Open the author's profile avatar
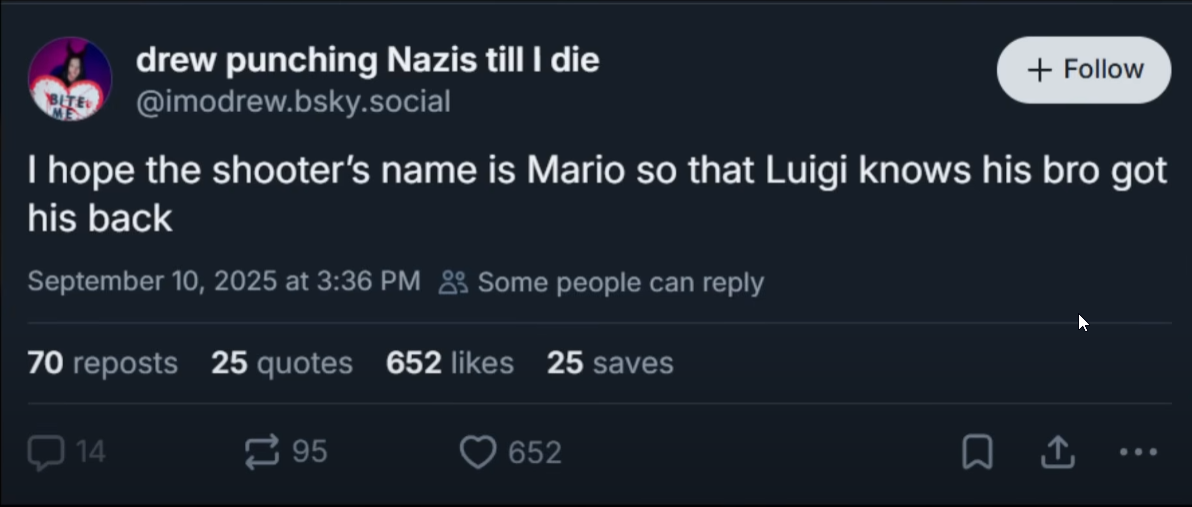Image resolution: width=1192 pixels, height=507 pixels. 70,78
